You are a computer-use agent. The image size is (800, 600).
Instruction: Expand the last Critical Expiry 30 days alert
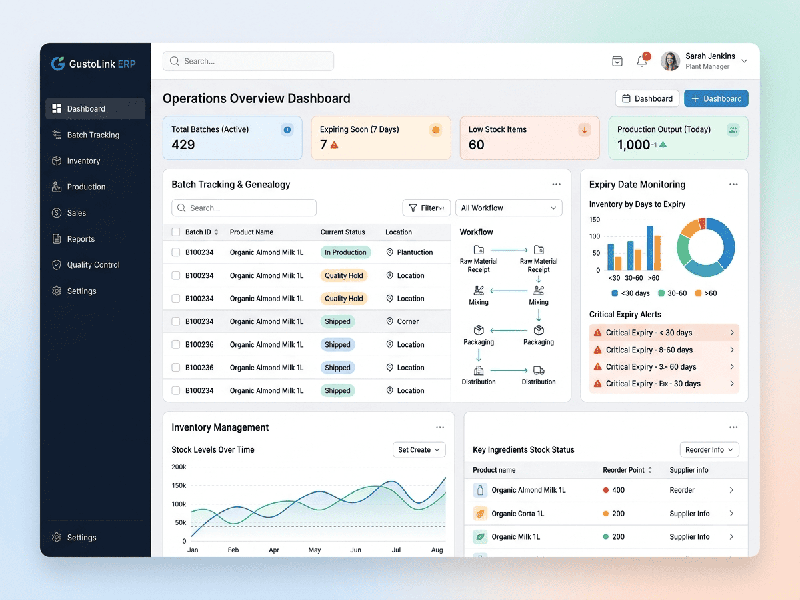[732, 384]
